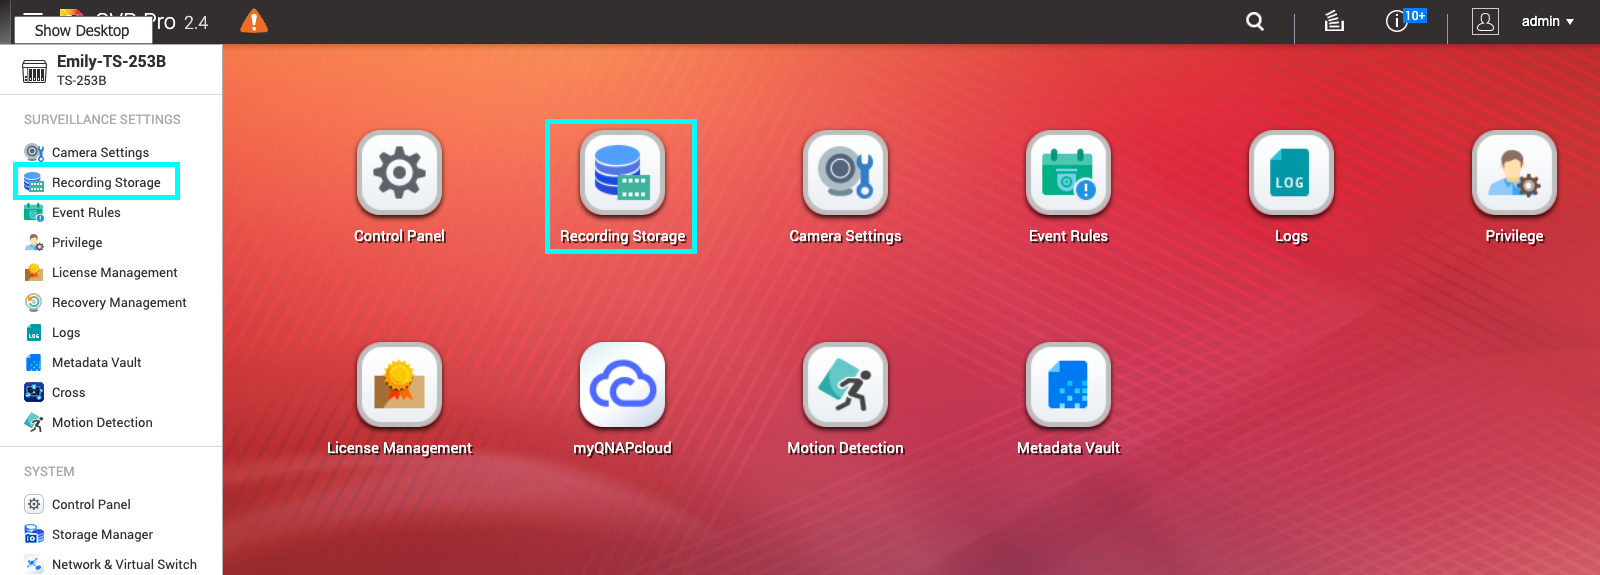Open the Metadata Vault desktop icon

click(x=1068, y=385)
